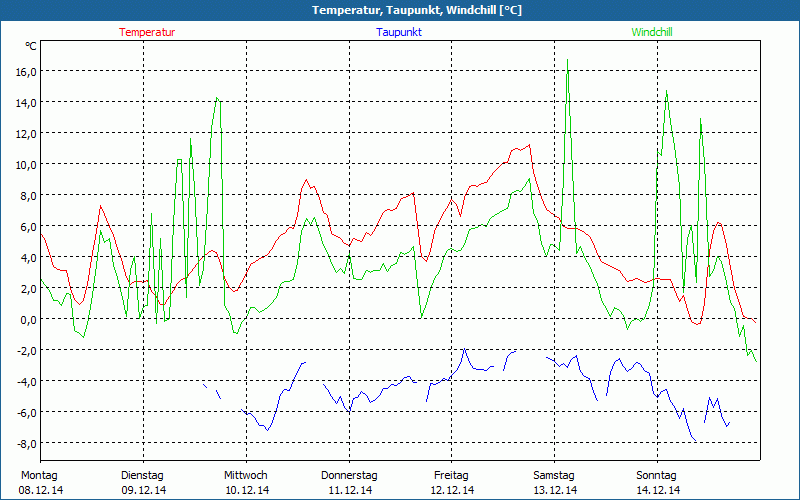The height and width of the screenshot is (500, 800).
Task: Select the 6,0 y-axis value
Action: tap(28, 227)
